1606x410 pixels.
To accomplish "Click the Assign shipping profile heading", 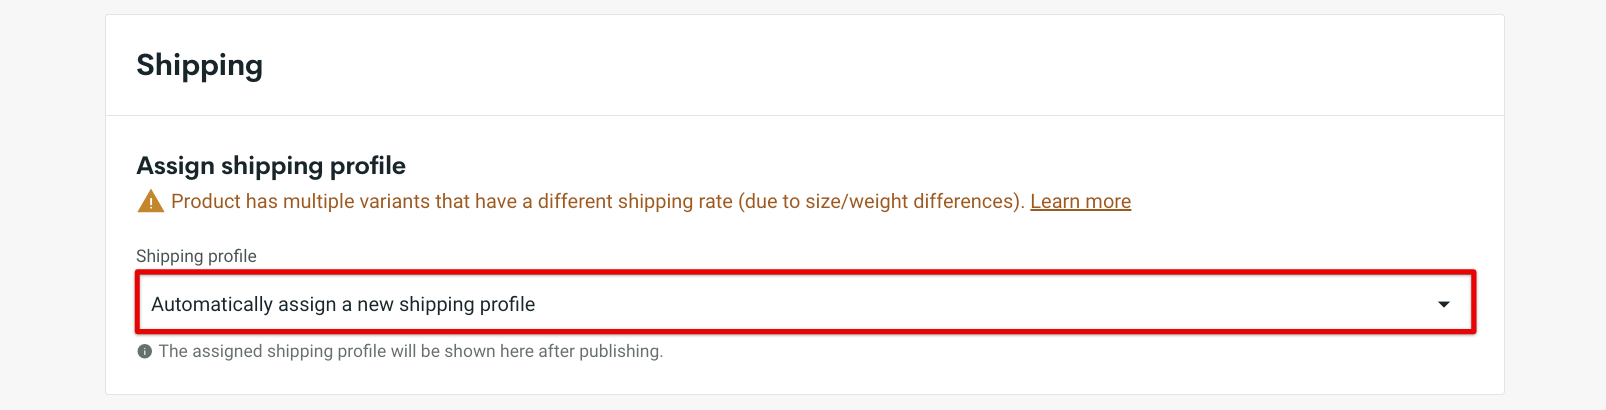I will 271,165.
